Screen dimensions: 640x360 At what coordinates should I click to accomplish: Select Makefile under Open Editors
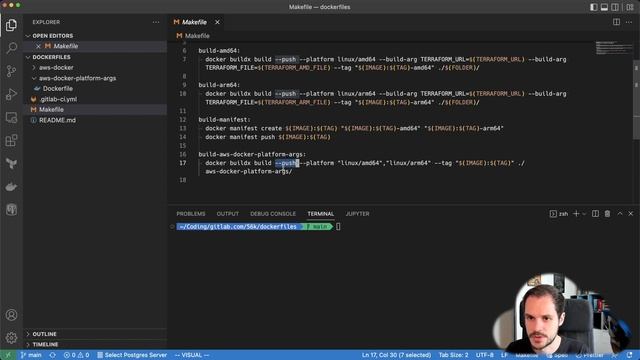(65, 46)
